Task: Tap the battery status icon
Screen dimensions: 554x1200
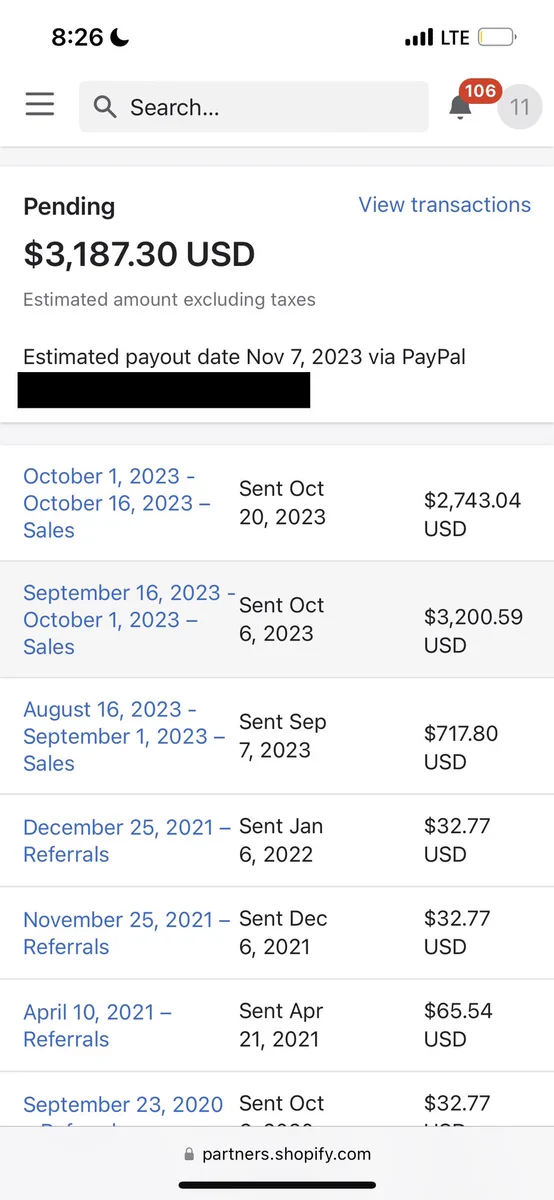Action: [497, 38]
